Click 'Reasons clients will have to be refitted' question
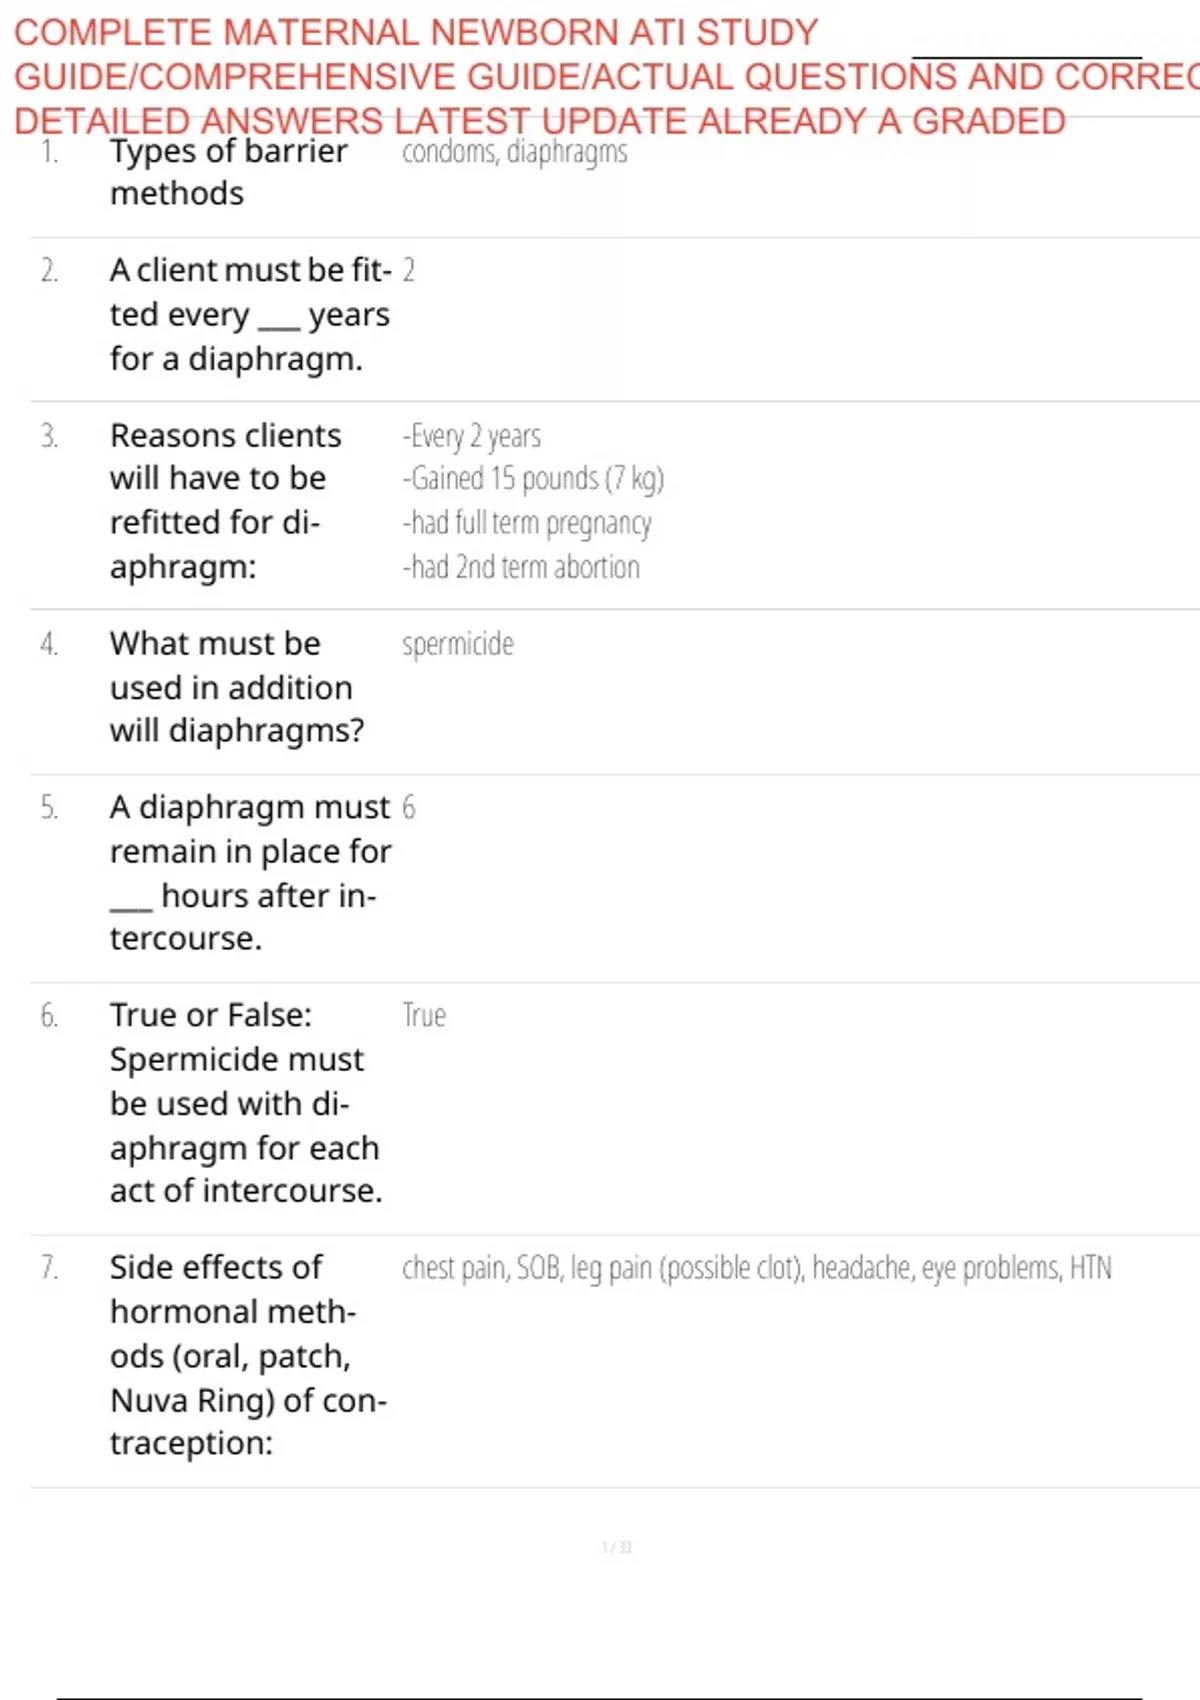 (225, 500)
